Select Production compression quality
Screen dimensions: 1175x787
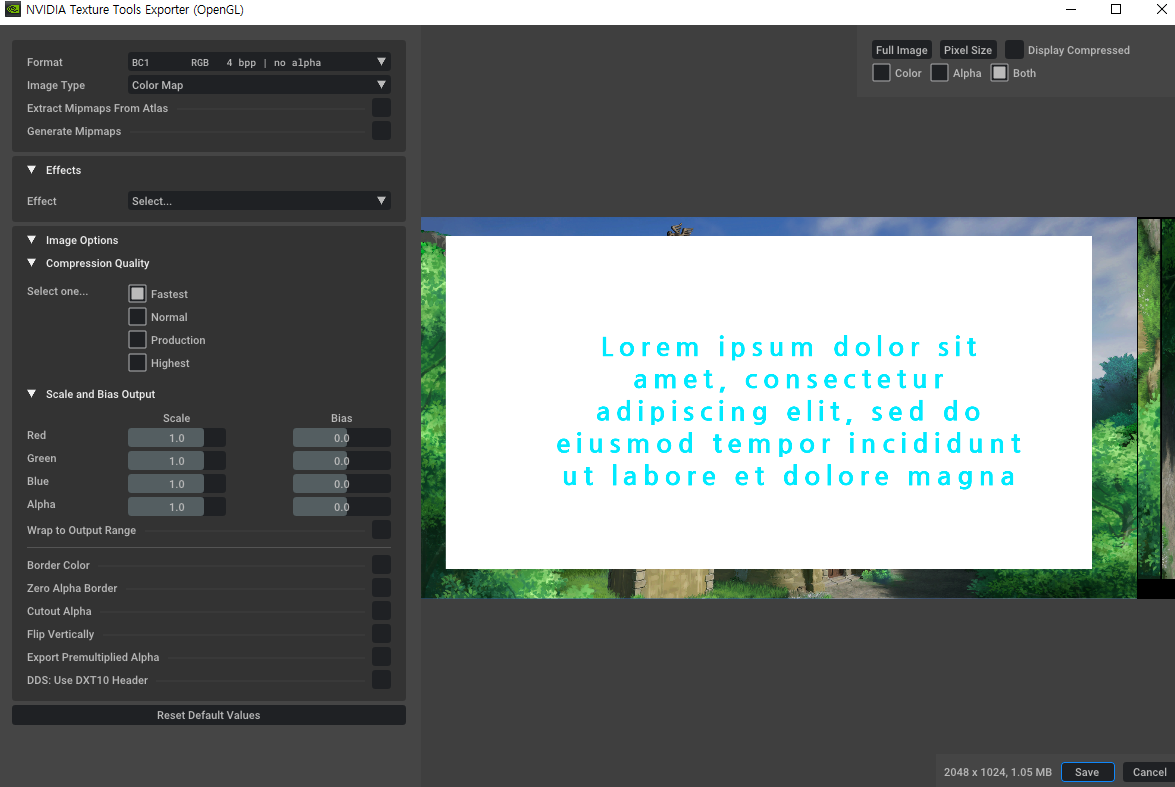coord(137,340)
